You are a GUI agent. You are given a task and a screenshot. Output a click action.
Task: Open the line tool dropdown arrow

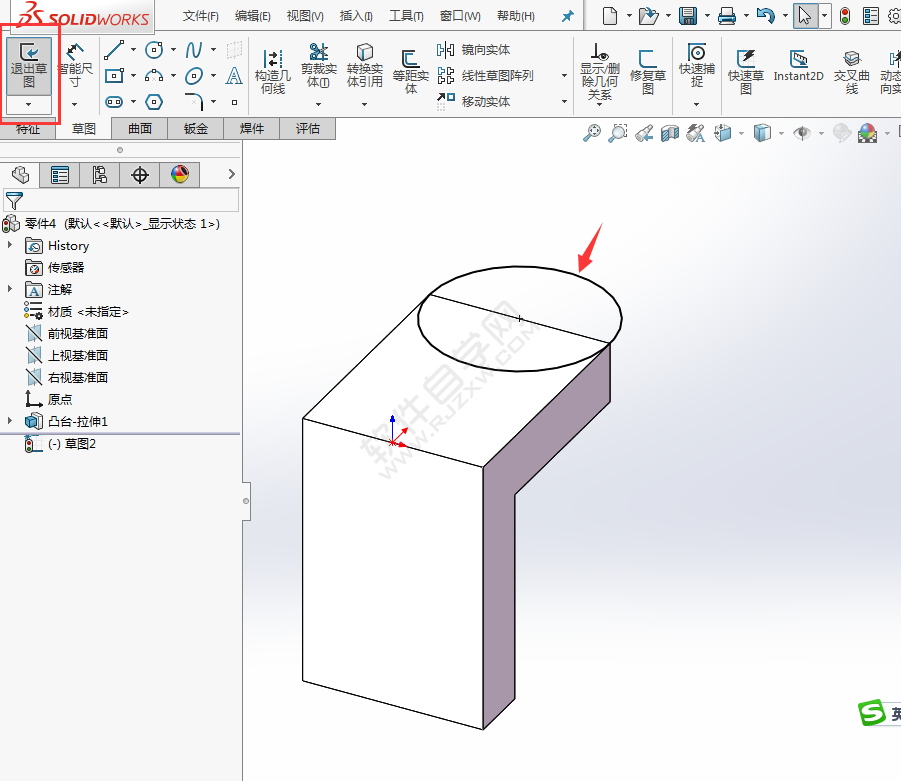pyautogui.click(x=133, y=50)
